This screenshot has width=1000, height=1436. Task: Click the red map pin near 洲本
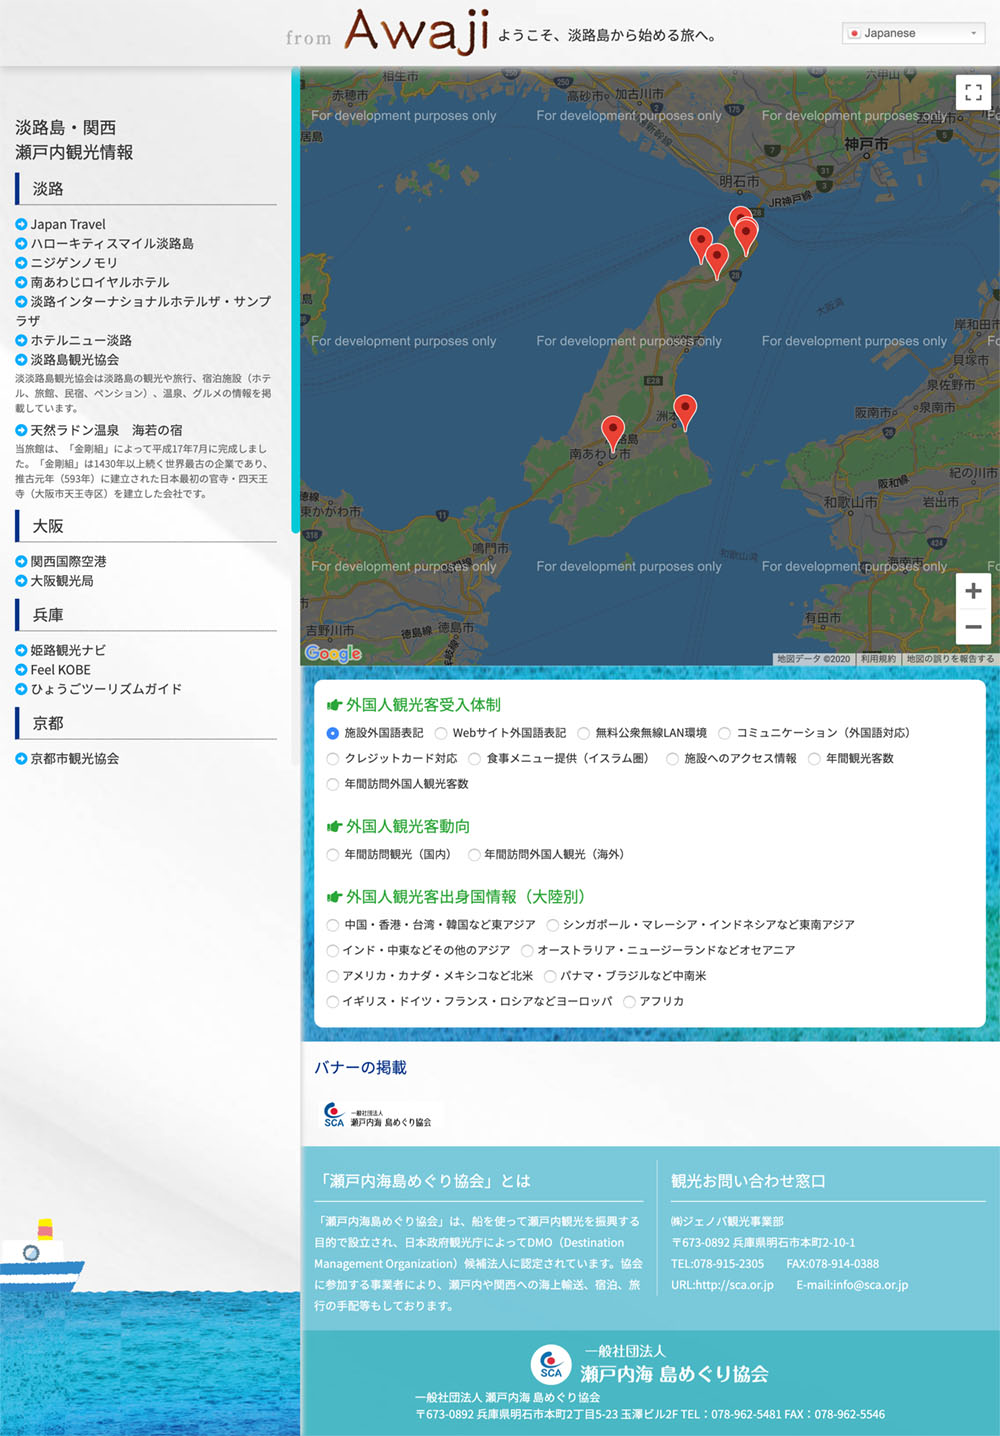tap(685, 410)
